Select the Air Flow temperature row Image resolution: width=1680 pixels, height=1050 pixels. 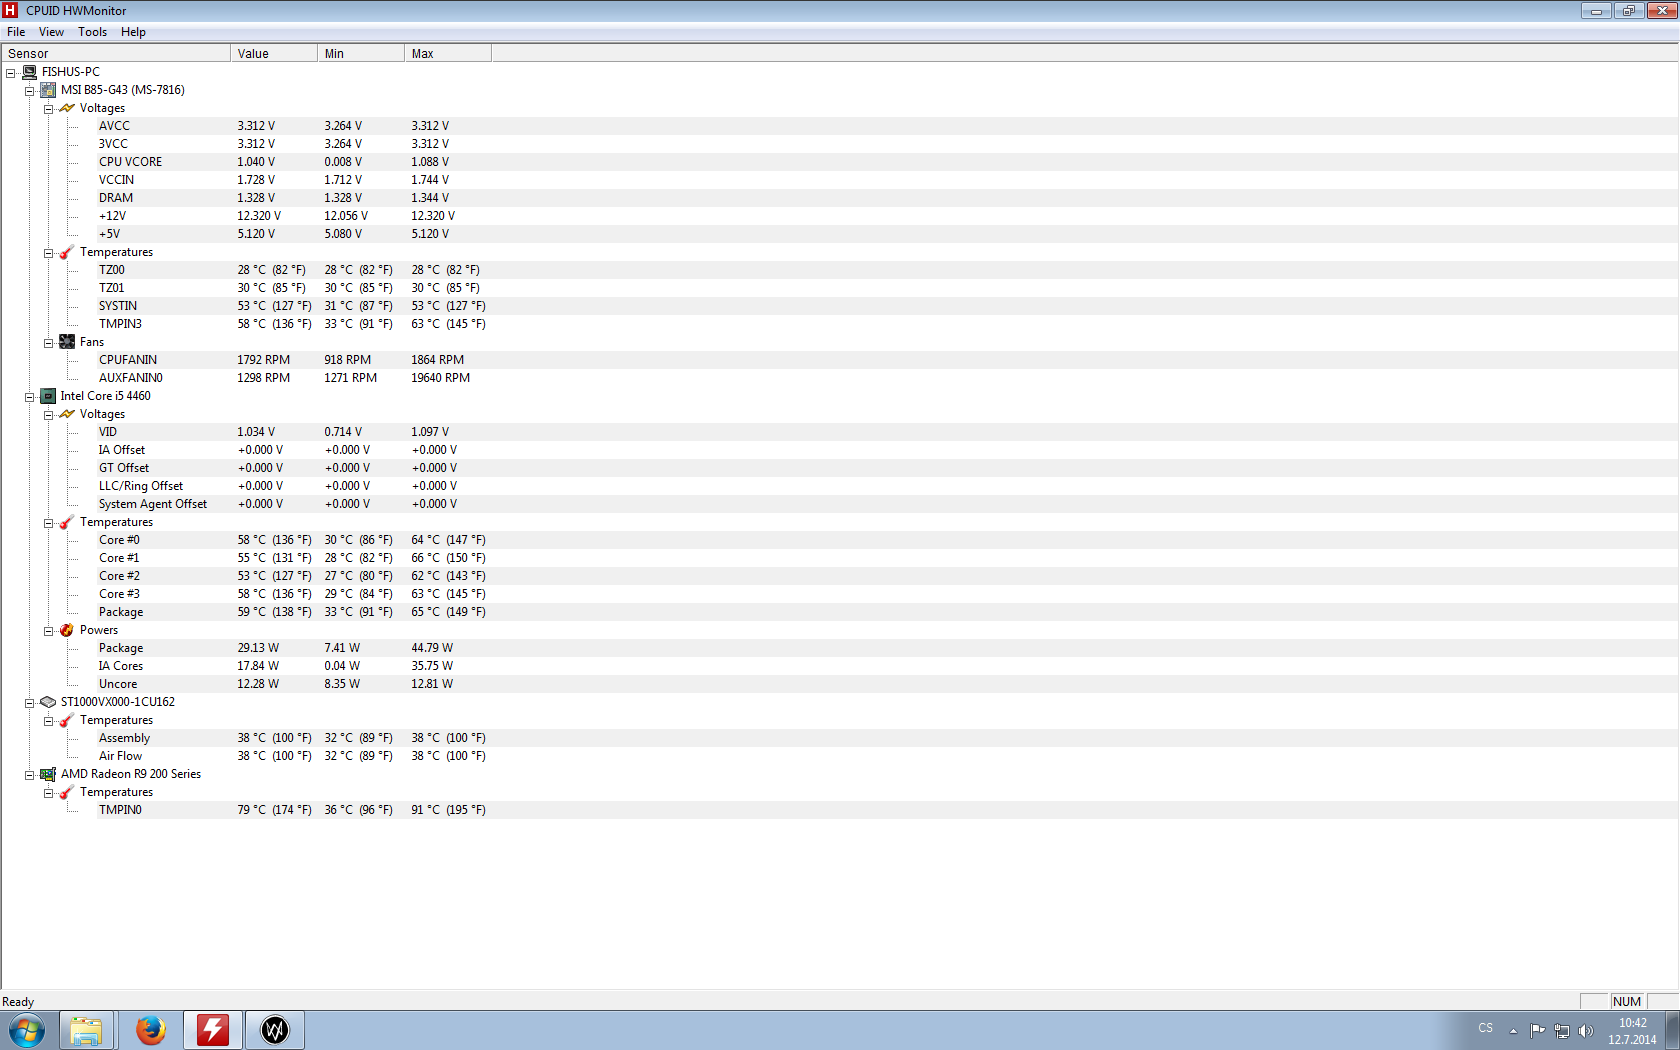click(x=888, y=756)
